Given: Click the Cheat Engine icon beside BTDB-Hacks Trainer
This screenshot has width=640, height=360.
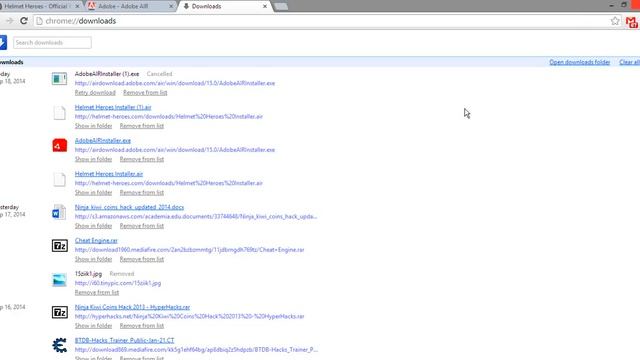Looking at the screenshot, I should click(x=60, y=345).
